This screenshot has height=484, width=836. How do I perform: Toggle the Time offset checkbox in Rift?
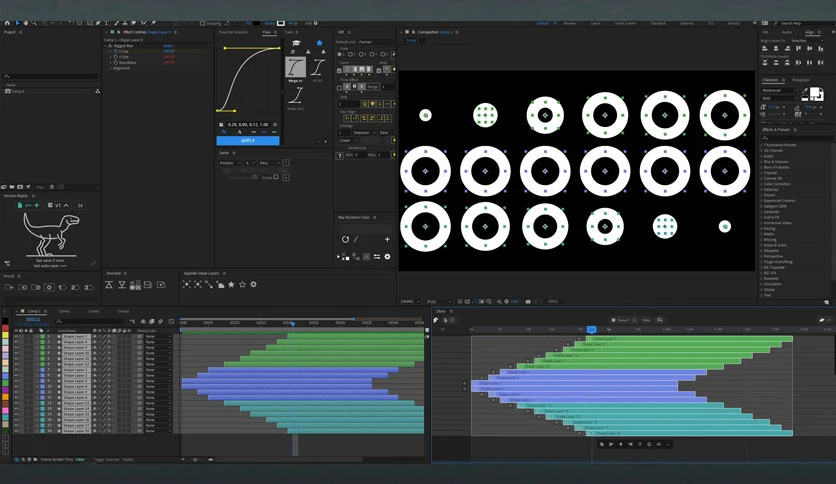[x=339, y=87]
